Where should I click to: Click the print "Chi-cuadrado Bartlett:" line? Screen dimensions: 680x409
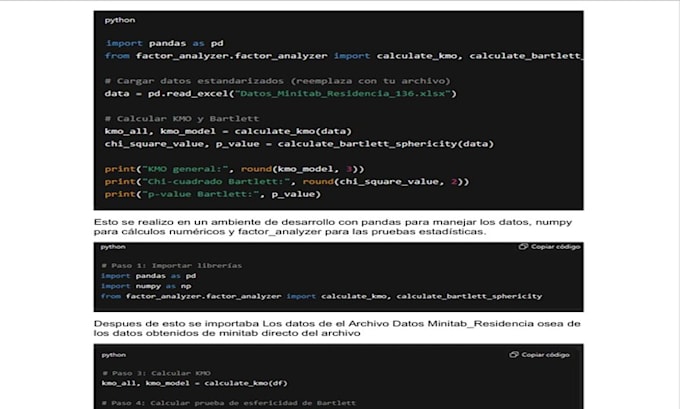[287, 182]
